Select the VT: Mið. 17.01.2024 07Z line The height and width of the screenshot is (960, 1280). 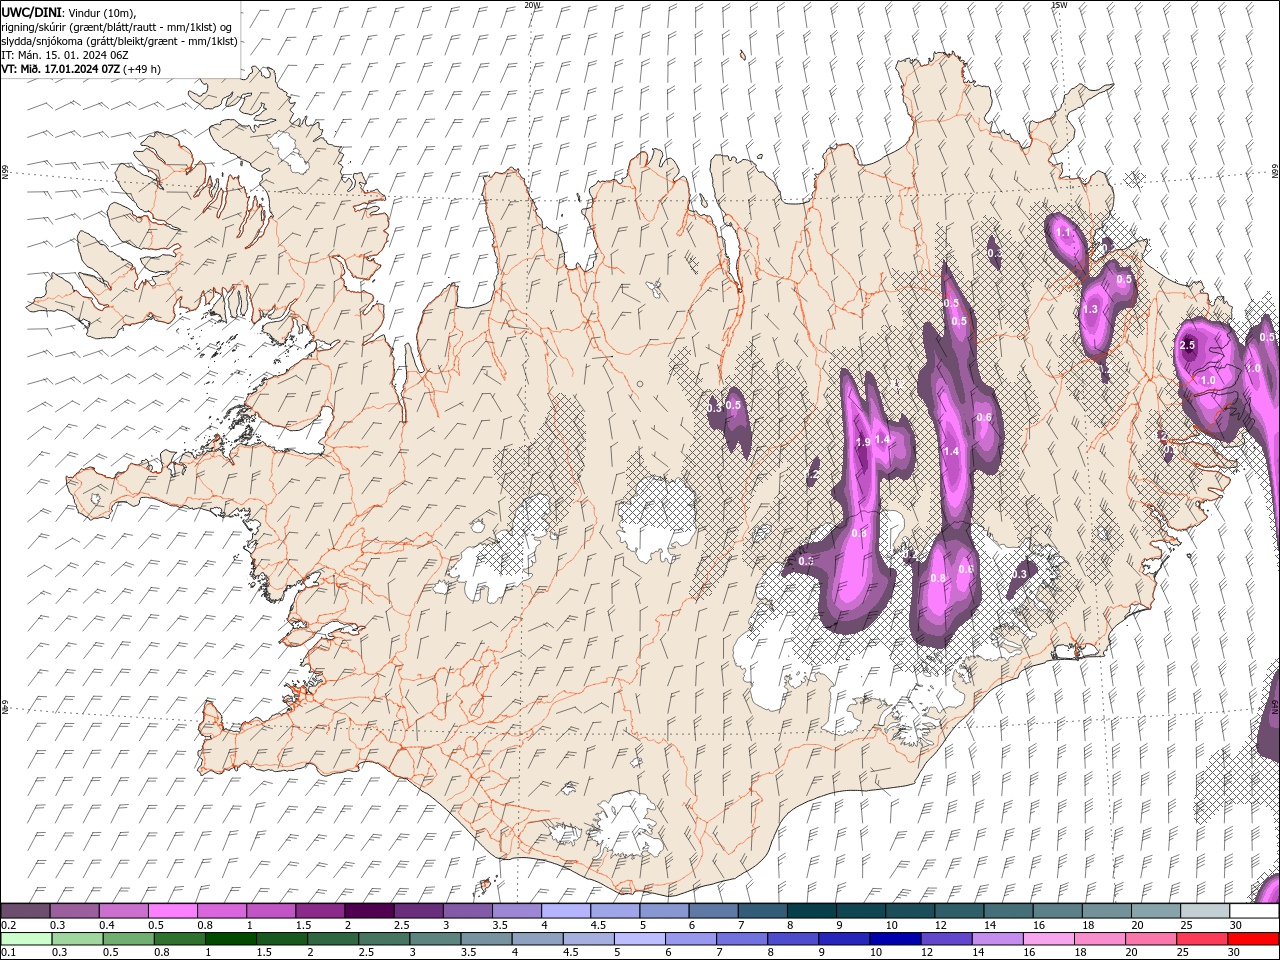[x=61, y=69]
